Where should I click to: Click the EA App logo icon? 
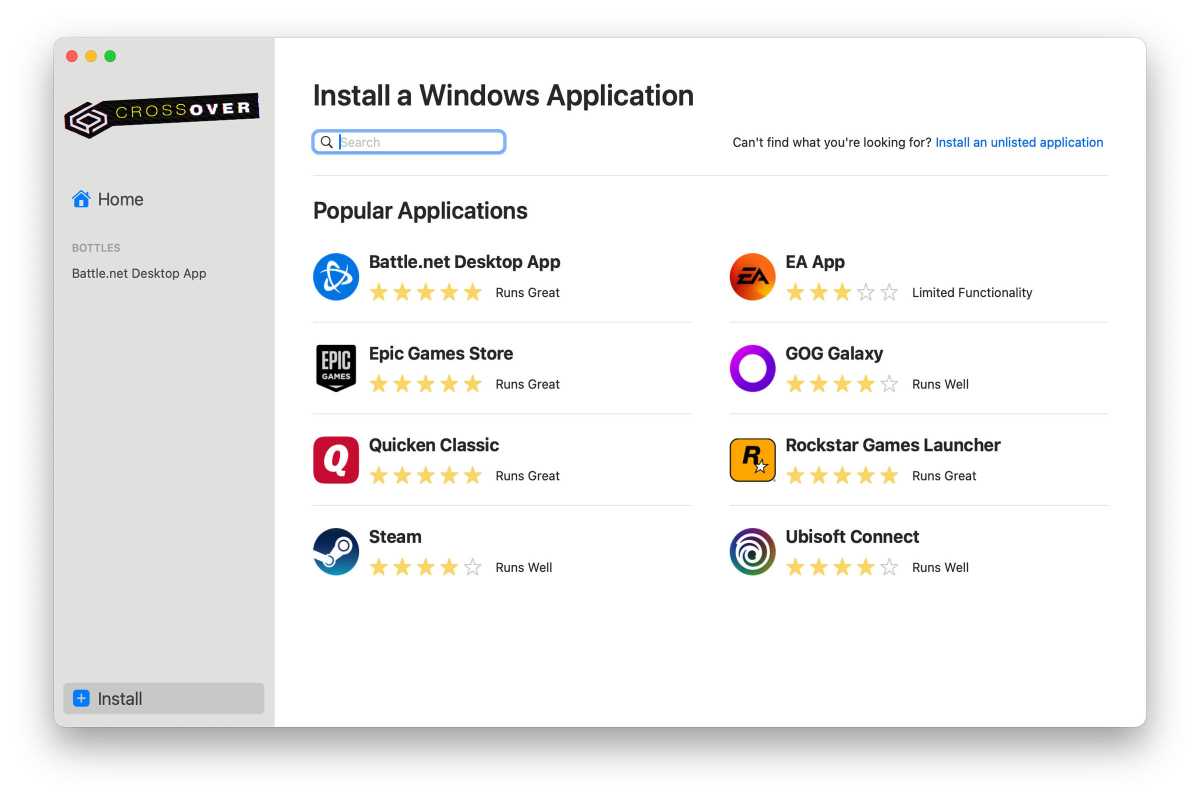[x=753, y=277]
